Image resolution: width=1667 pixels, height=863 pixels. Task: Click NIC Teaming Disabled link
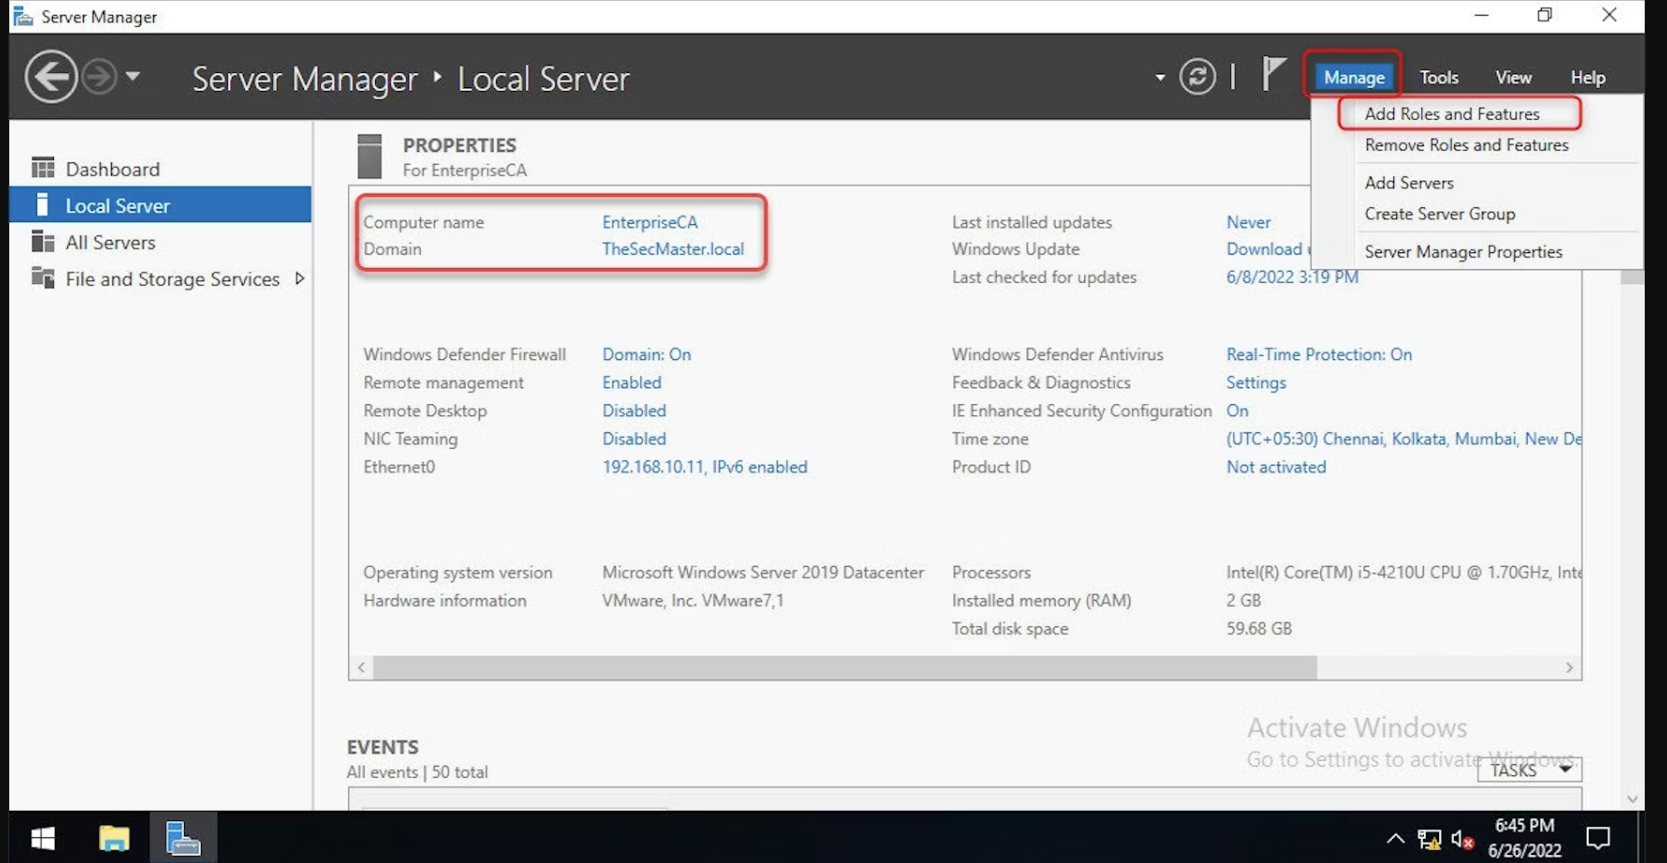[x=634, y=438]
